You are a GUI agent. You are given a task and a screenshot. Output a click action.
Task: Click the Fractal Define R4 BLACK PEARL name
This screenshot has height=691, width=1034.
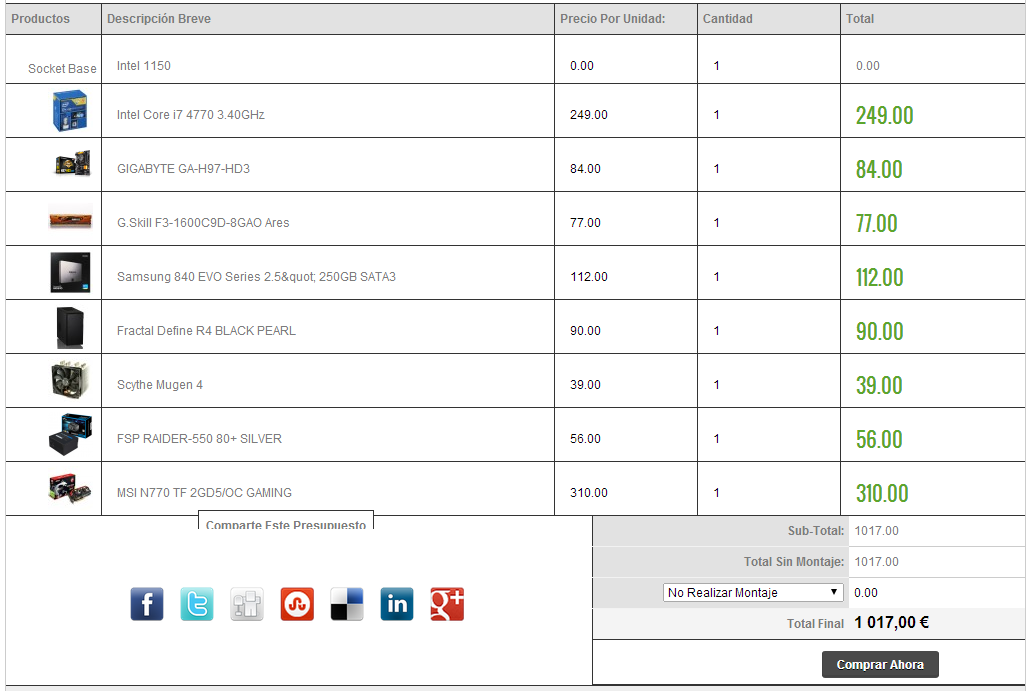click(206, 331)
